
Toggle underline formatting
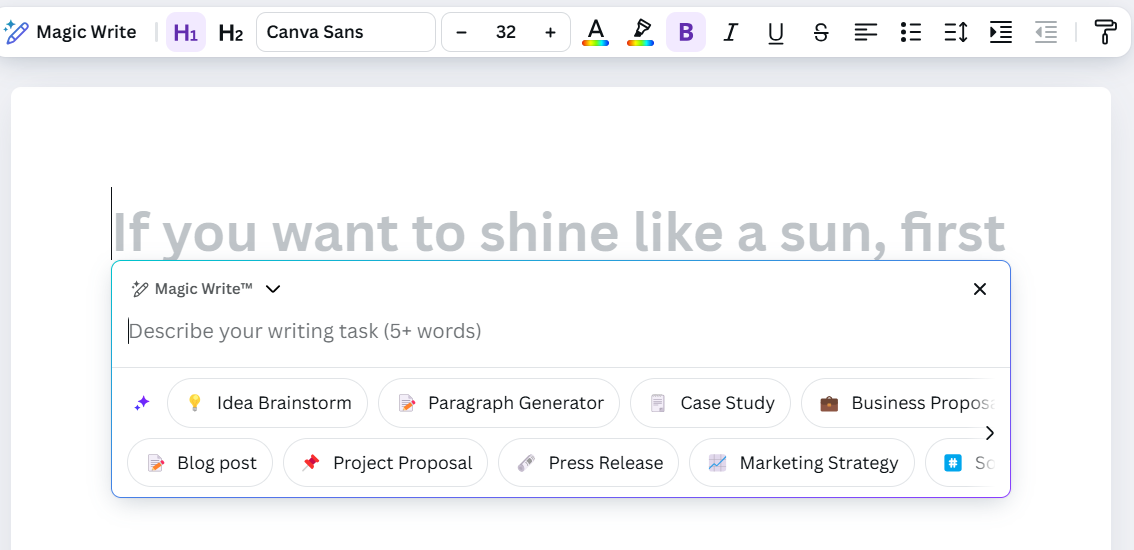[776, 32]
